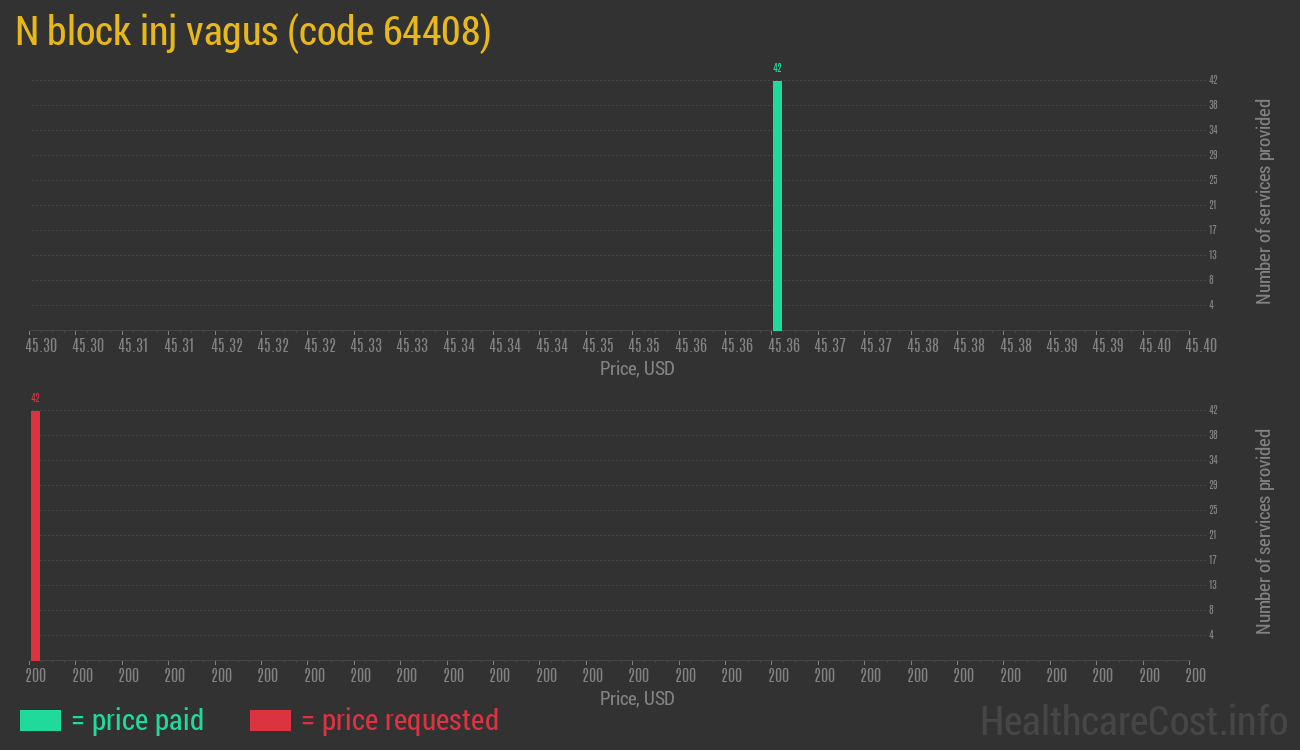Click the top chart's y-axis tick labeled 21
The height and width of the screenshot is (750, 1300).
click(1213, 205)
